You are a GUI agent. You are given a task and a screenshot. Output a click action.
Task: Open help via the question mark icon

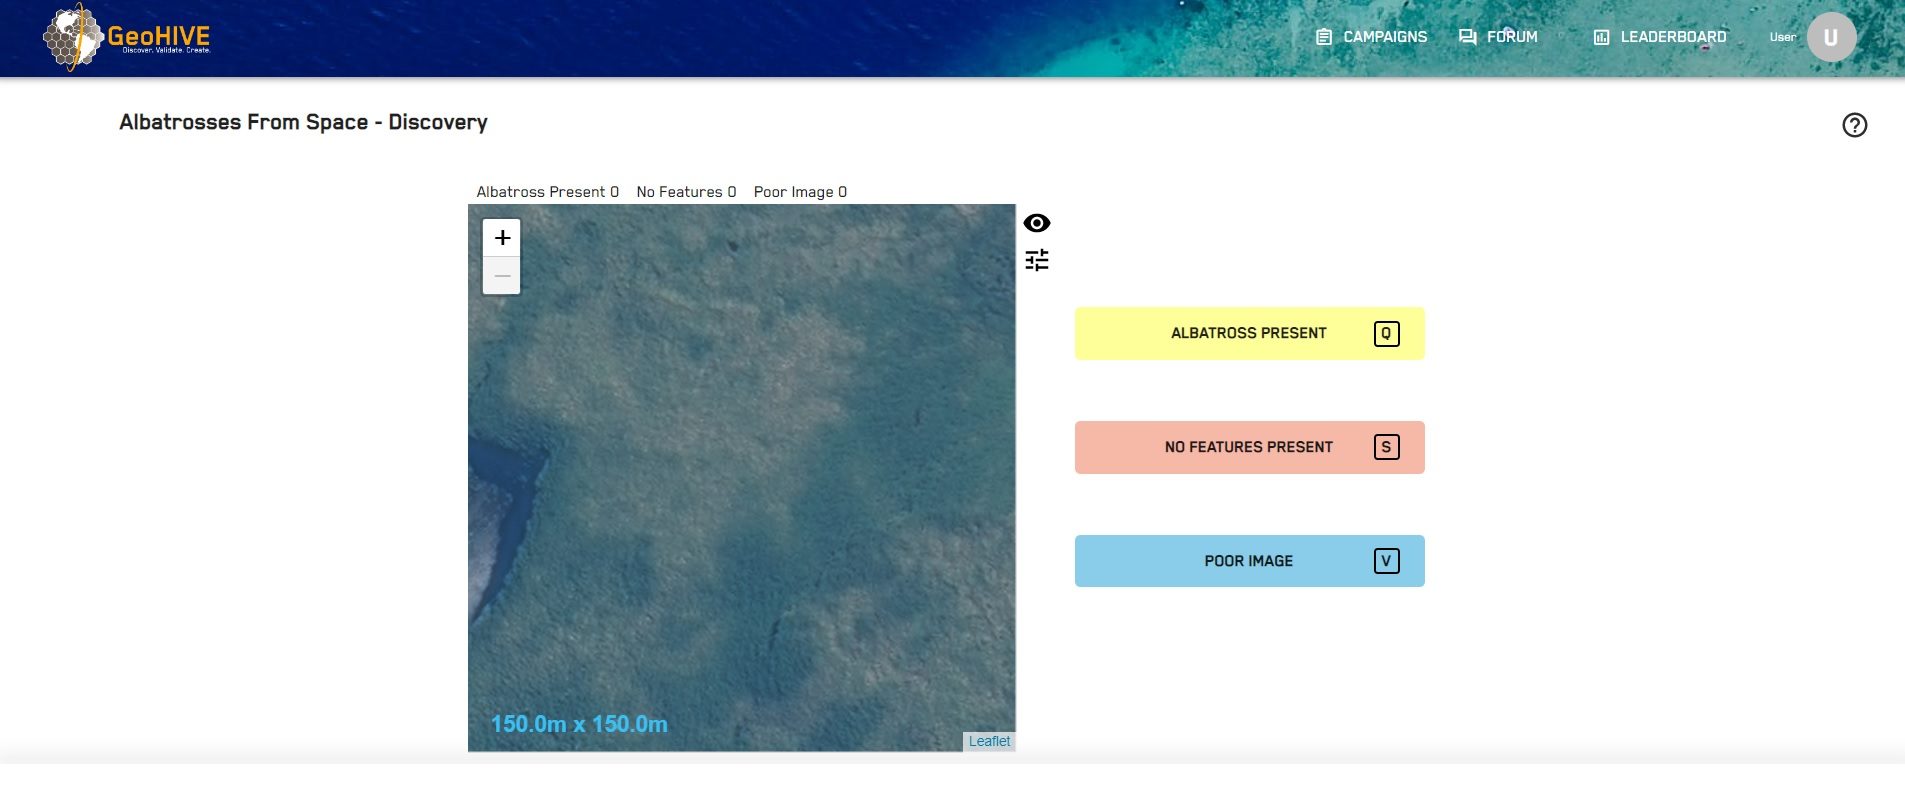tap(1854, 125)
